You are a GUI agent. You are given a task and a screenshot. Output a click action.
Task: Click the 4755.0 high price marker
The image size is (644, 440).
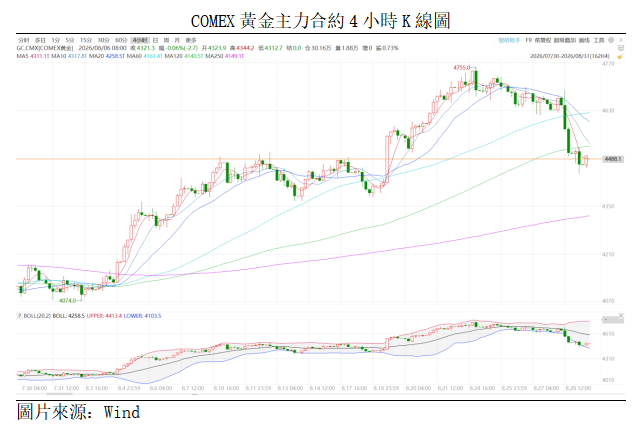(462, 67)
